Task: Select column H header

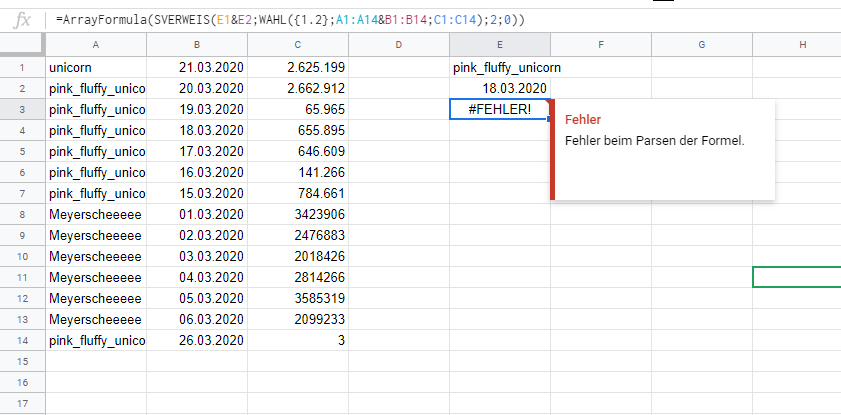Action: pos(797,45)
